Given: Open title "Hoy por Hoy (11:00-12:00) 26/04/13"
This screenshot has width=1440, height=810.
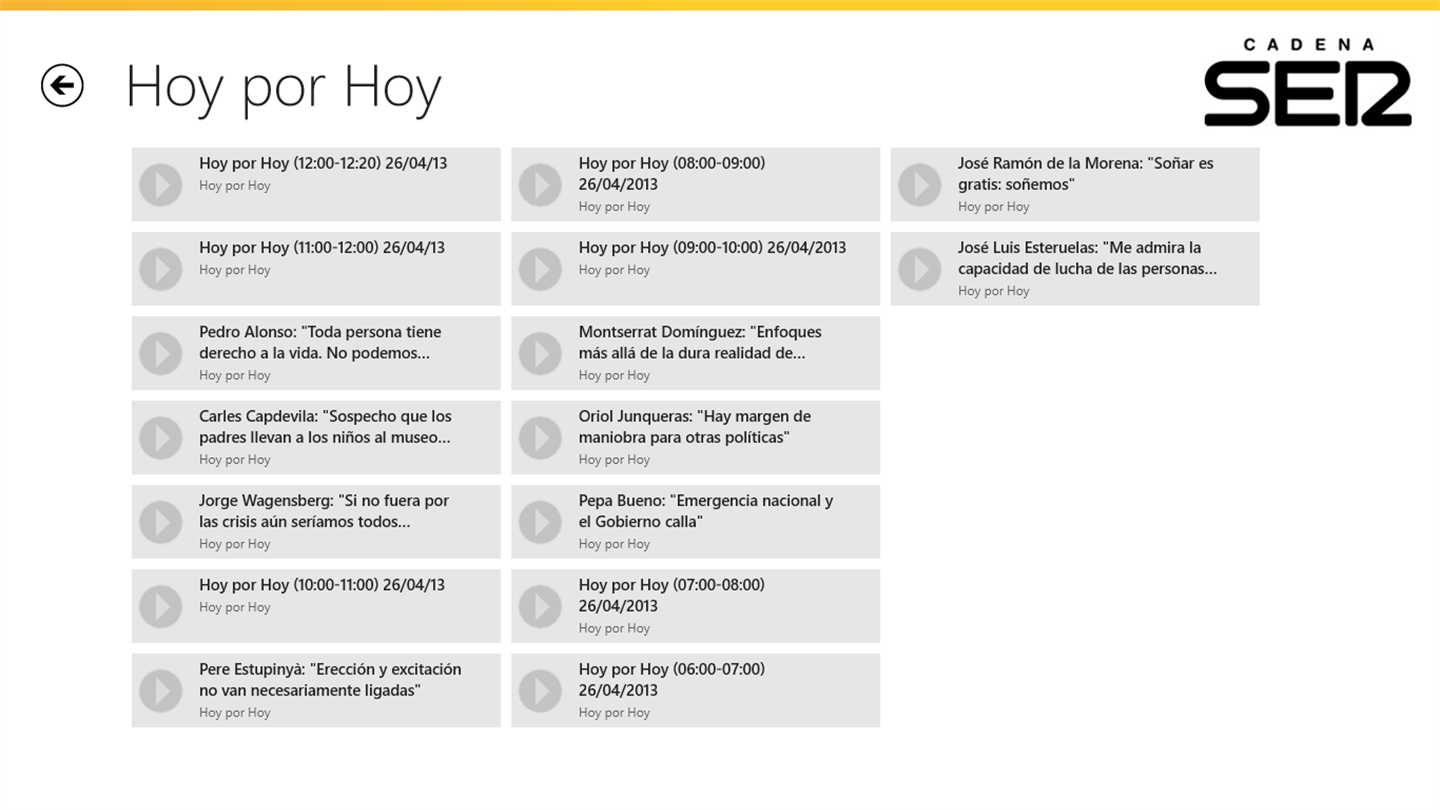Looking at the screenshot, I should coord(322,247).
